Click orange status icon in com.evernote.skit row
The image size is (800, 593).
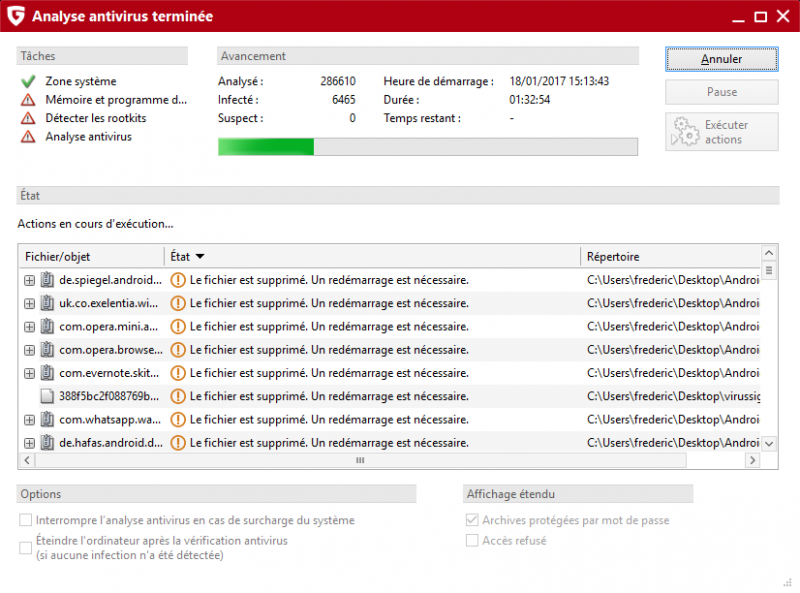coord(178,373)
